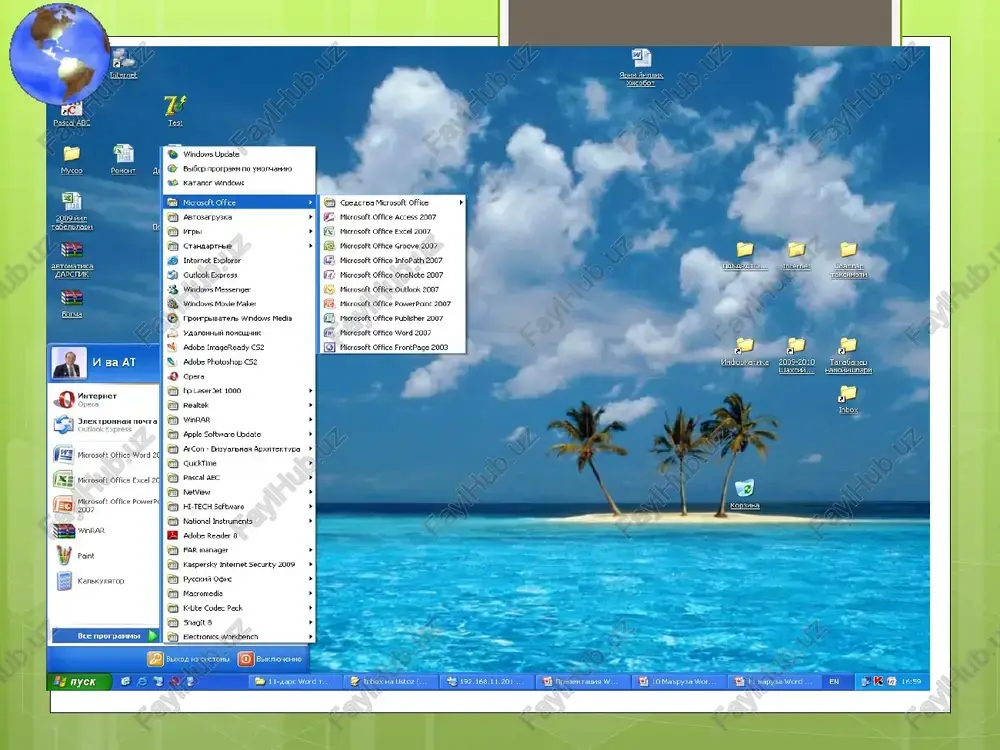Click the EN language indicator

pos(834,682)
